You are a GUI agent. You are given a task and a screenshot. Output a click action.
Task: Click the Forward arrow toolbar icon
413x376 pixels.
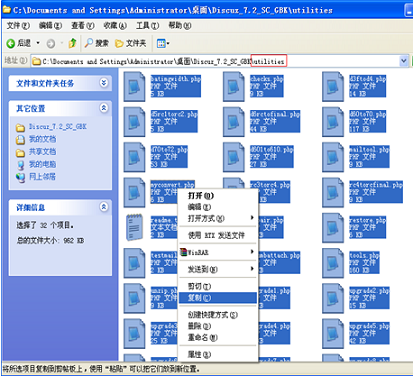click(51, 43)
